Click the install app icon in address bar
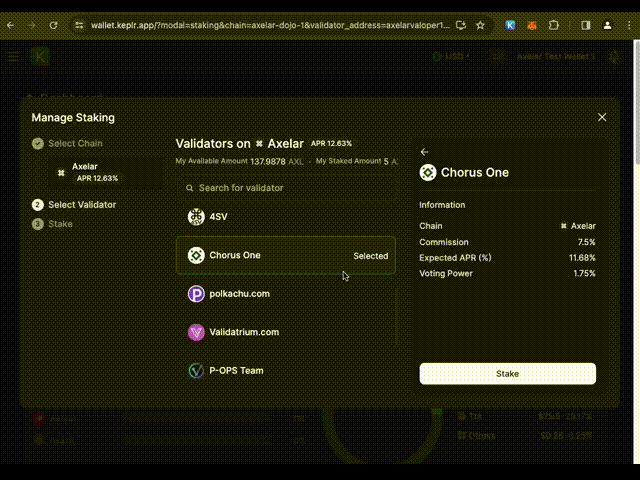Viewport: 640px width, 480px height. 461,25
